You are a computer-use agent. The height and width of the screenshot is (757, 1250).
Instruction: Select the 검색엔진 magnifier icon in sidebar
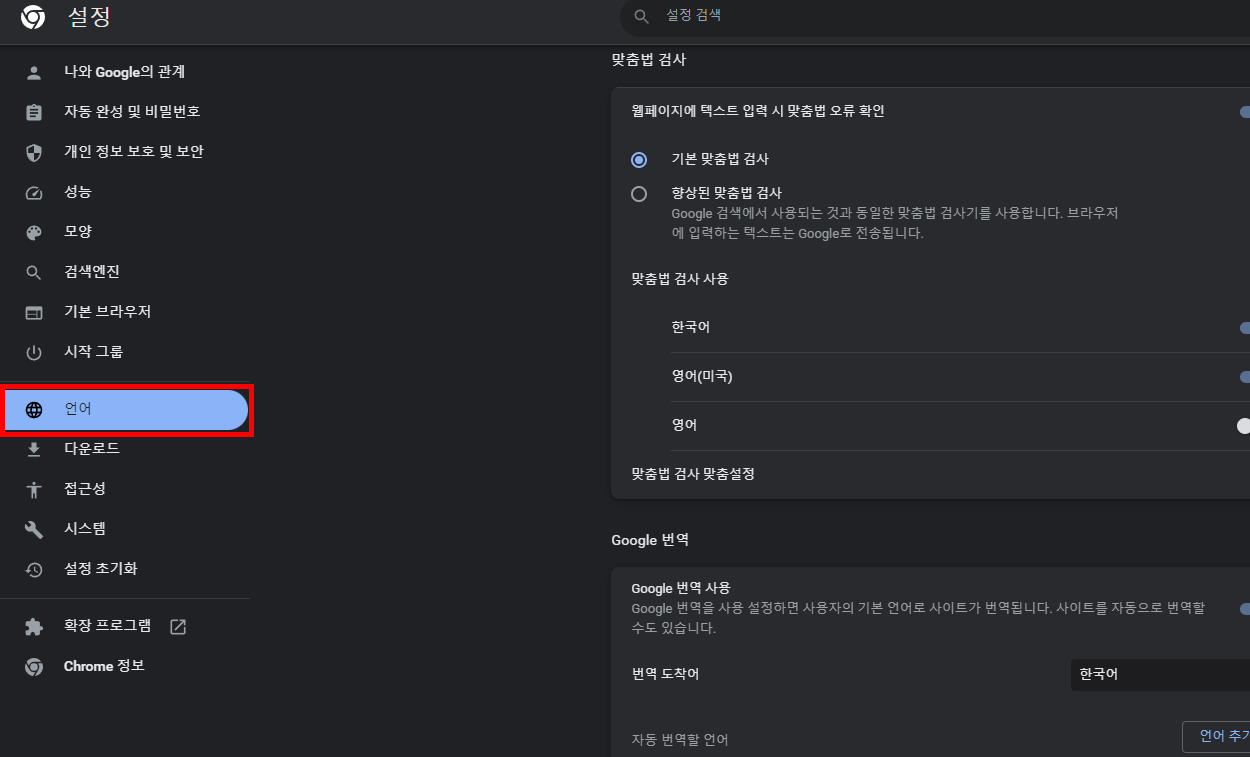[34, 272]
